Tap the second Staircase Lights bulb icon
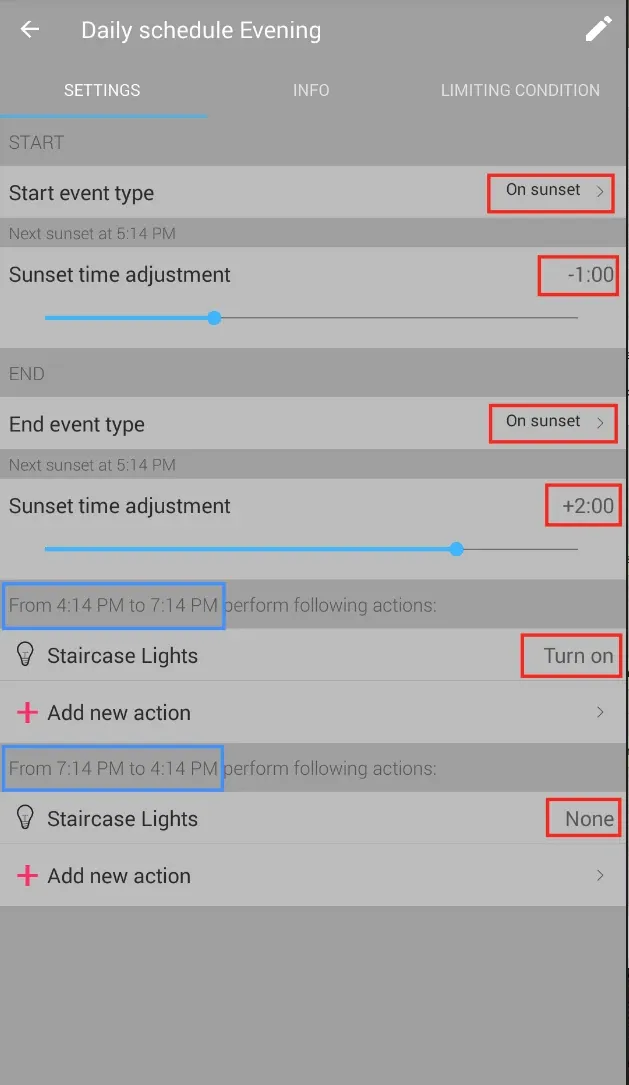 [x=26, y=818]
